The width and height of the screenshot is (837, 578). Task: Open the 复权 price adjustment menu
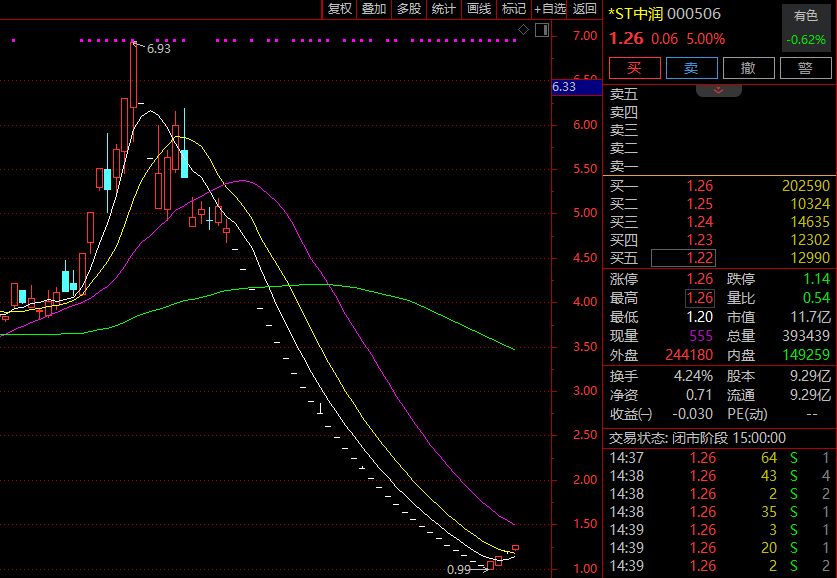(x=339, y=9)
